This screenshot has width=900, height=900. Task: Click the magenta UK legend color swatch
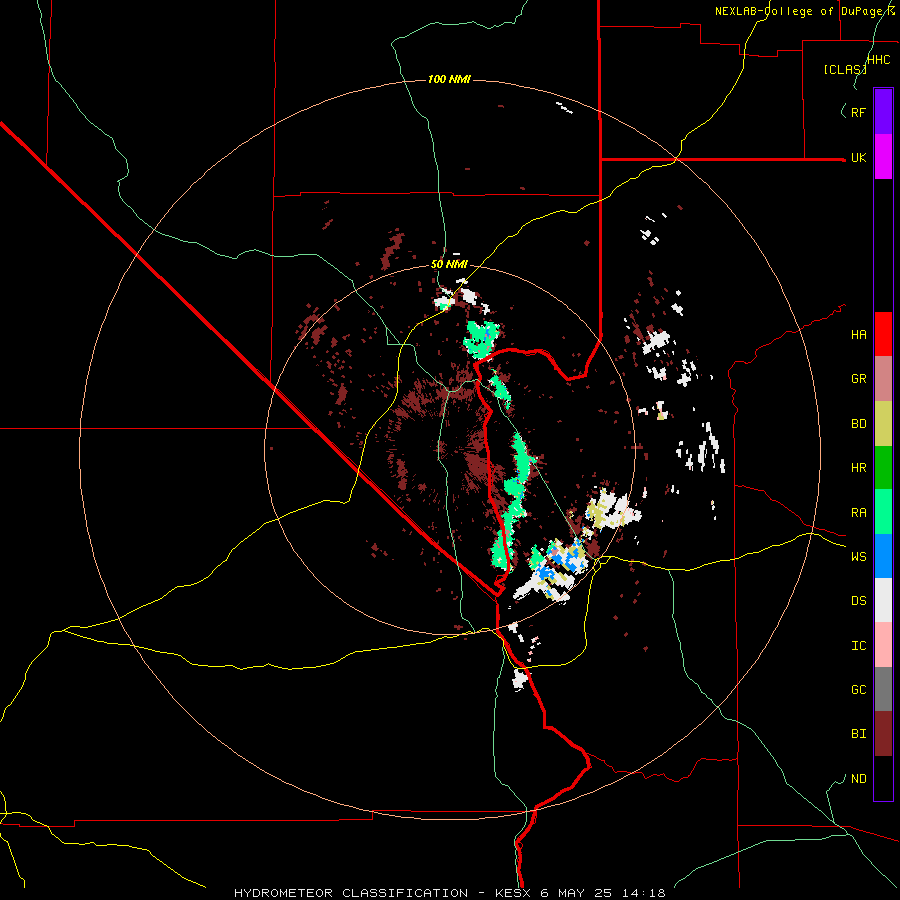pos(883,157)
